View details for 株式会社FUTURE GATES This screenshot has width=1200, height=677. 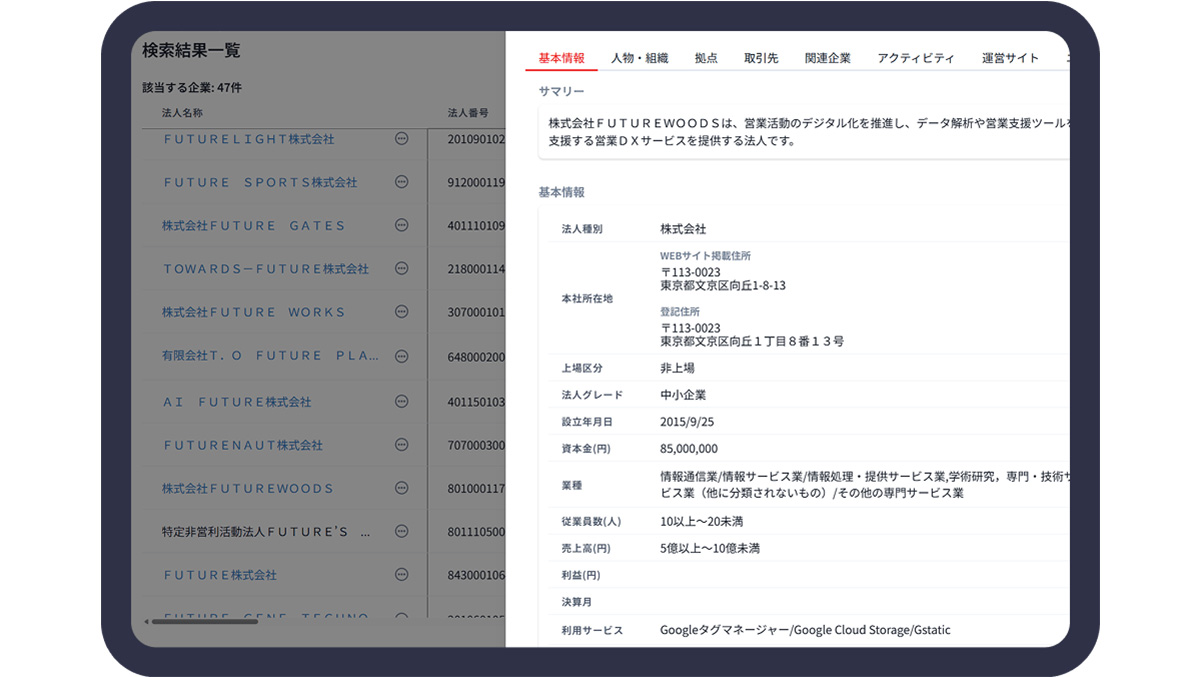click(x=255, y=225)
